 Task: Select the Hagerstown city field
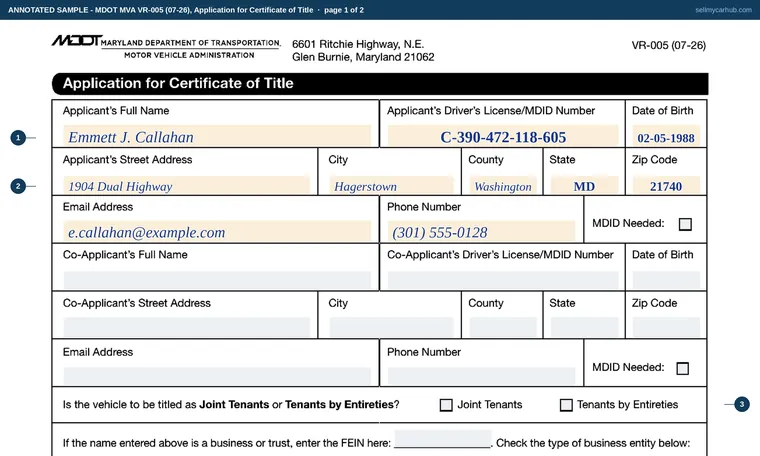tap(391, 186)
